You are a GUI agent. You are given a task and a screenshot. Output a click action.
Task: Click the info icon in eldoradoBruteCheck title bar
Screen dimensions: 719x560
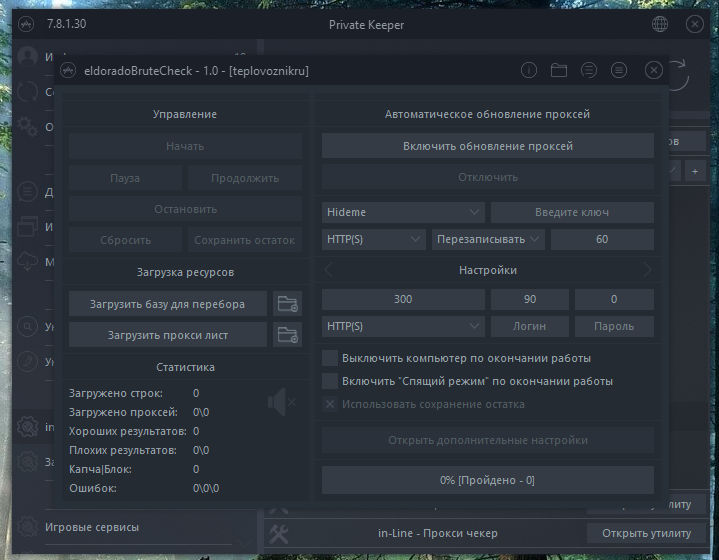pyautogui.click(x=529, y=70)
